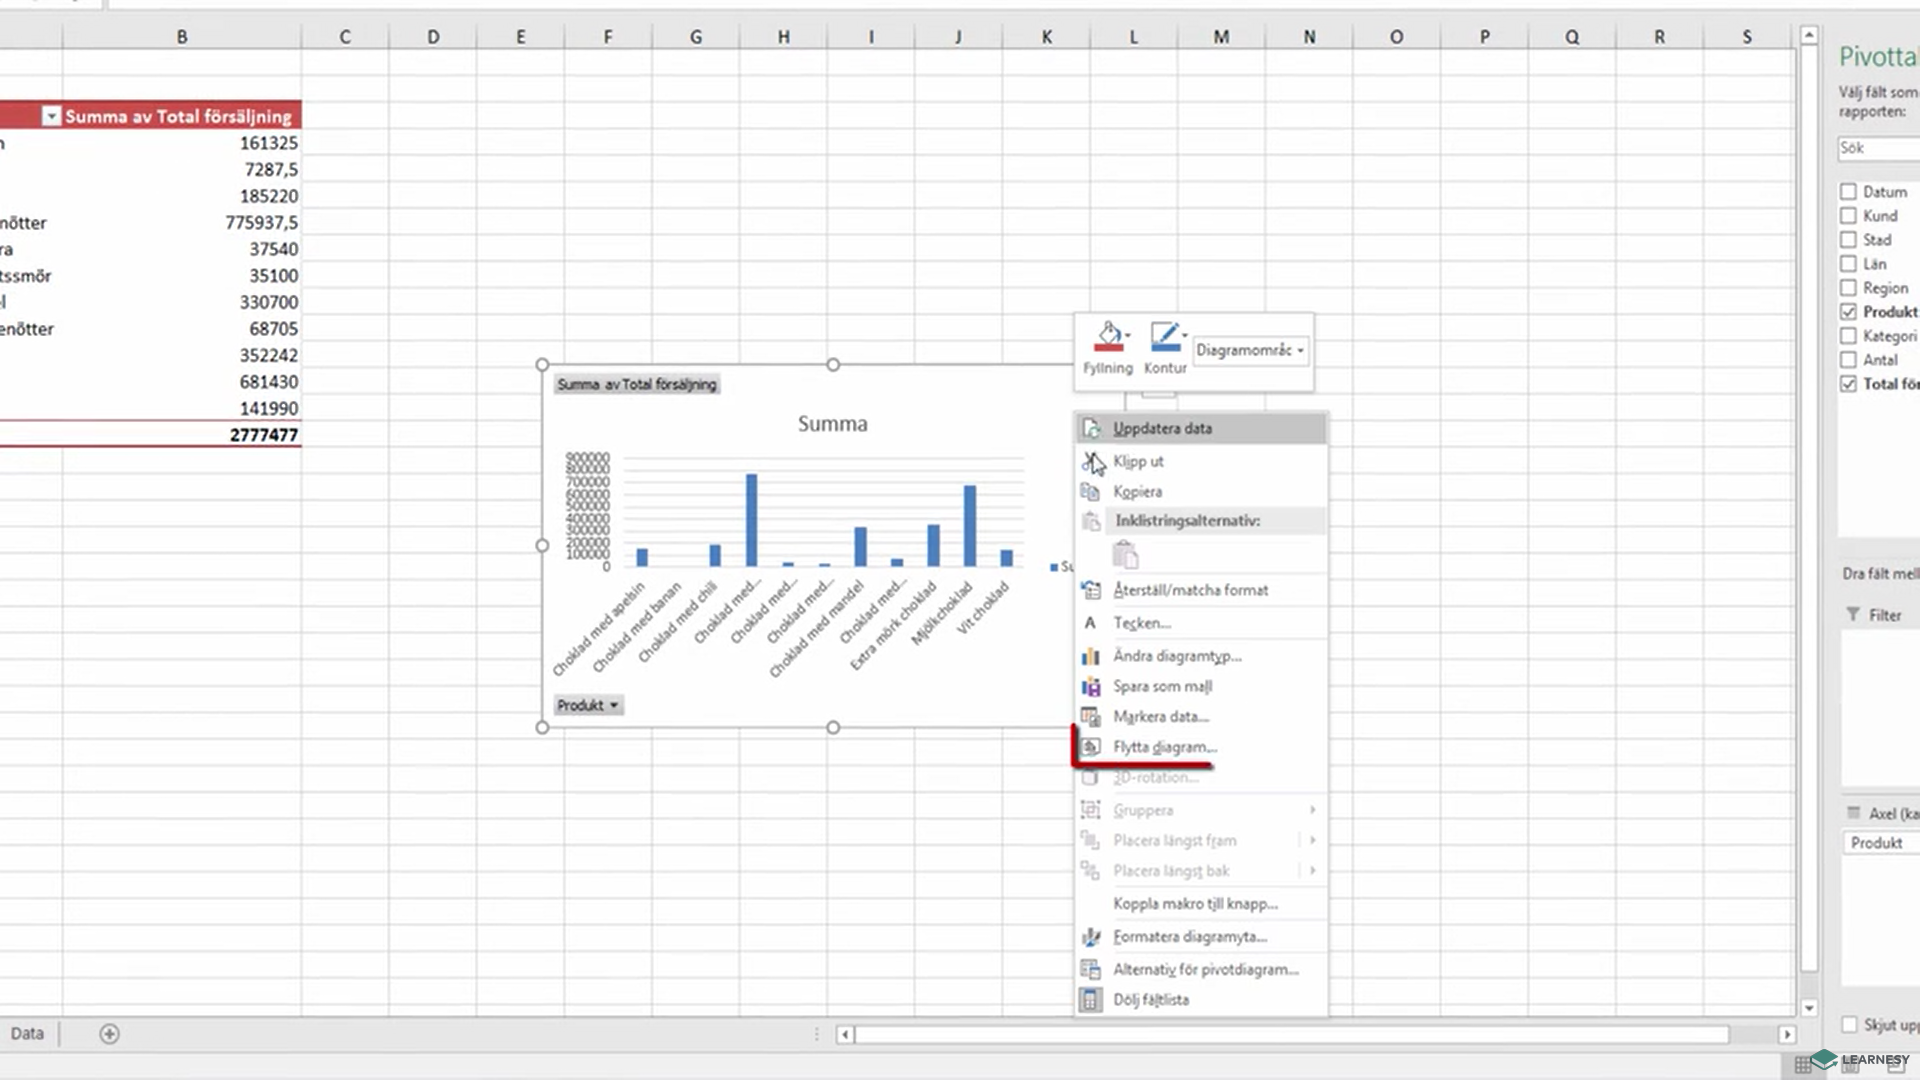
Task: Open the Fyllning color dropdown arrow
Action: click(1128, 335)
